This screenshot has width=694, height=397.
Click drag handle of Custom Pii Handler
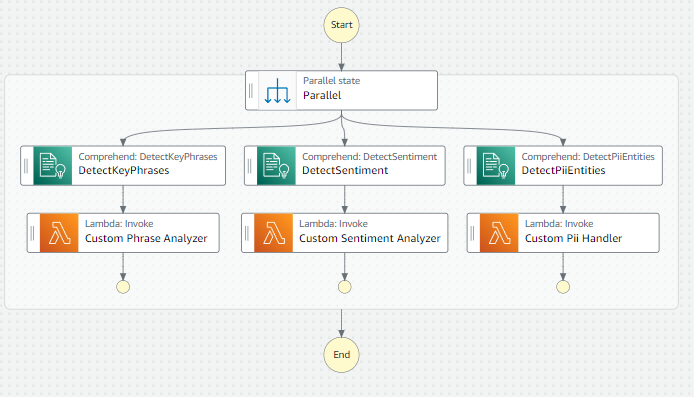click(472, 233)
